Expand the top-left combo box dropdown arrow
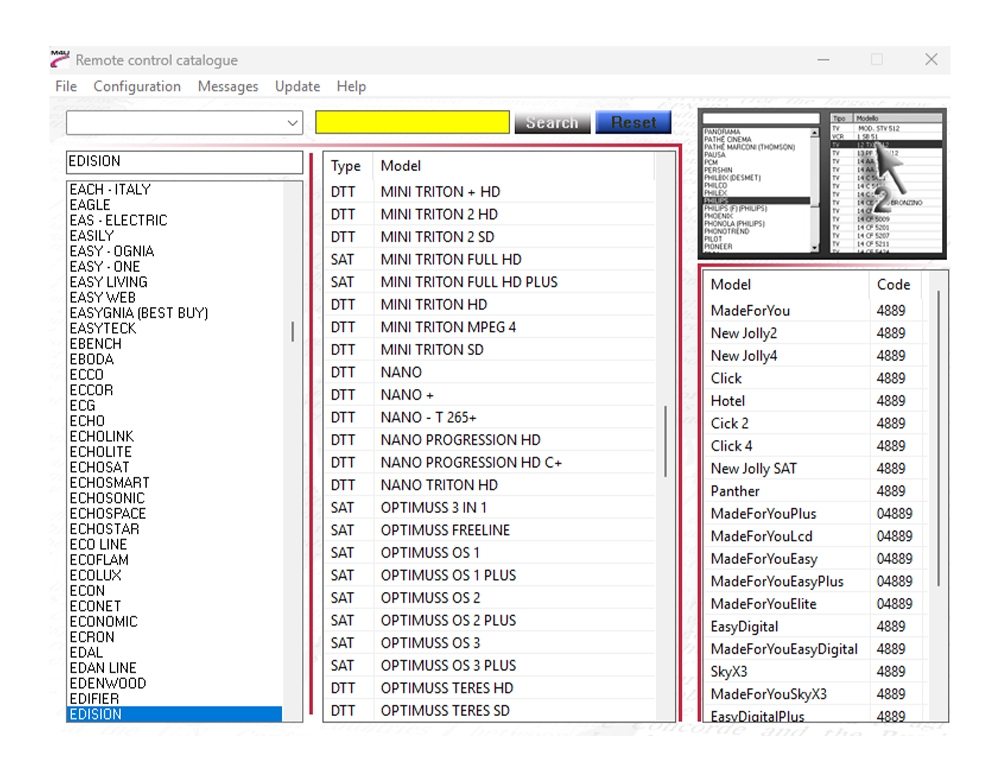This screenshot has height=781, width=1000. (293, 123)
